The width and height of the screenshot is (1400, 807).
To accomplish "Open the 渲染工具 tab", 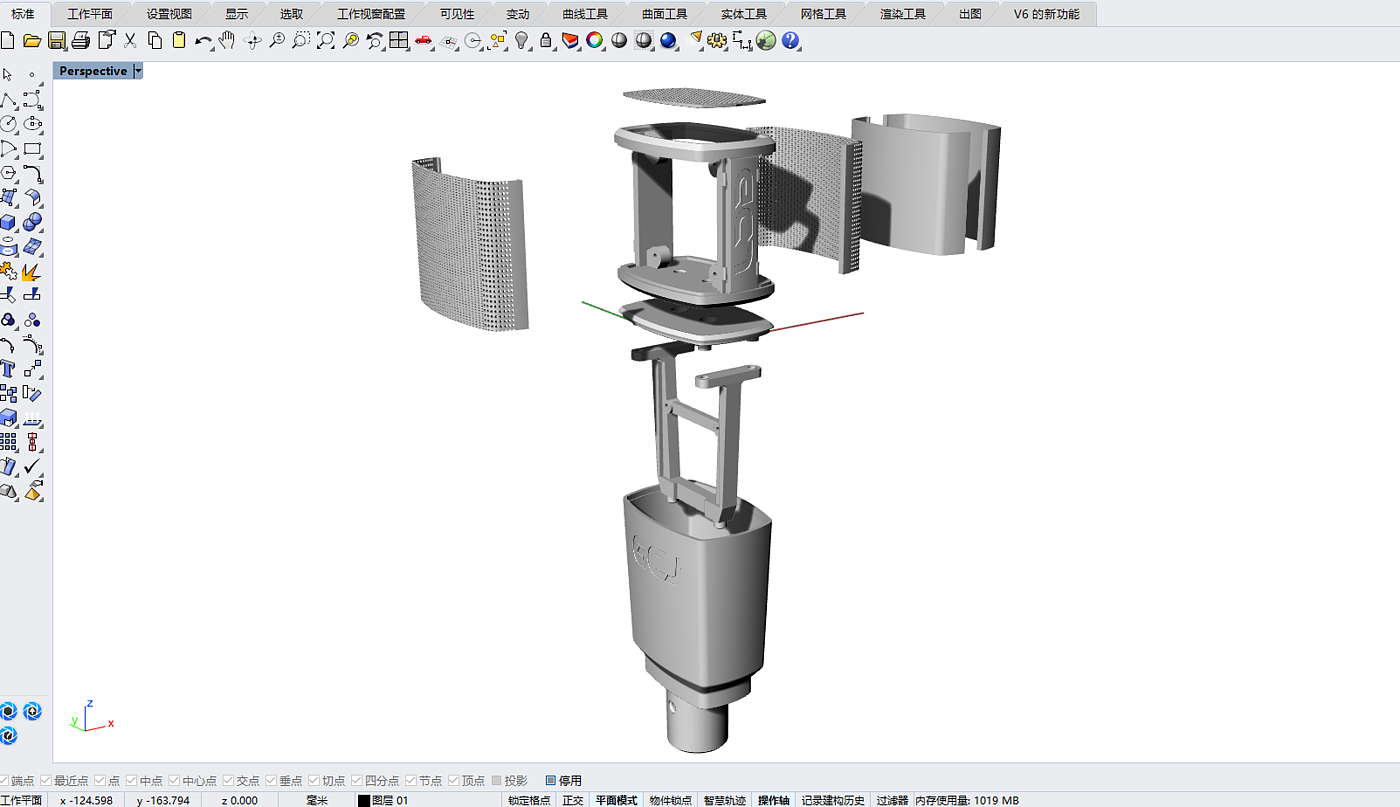I will pos(902,14).
